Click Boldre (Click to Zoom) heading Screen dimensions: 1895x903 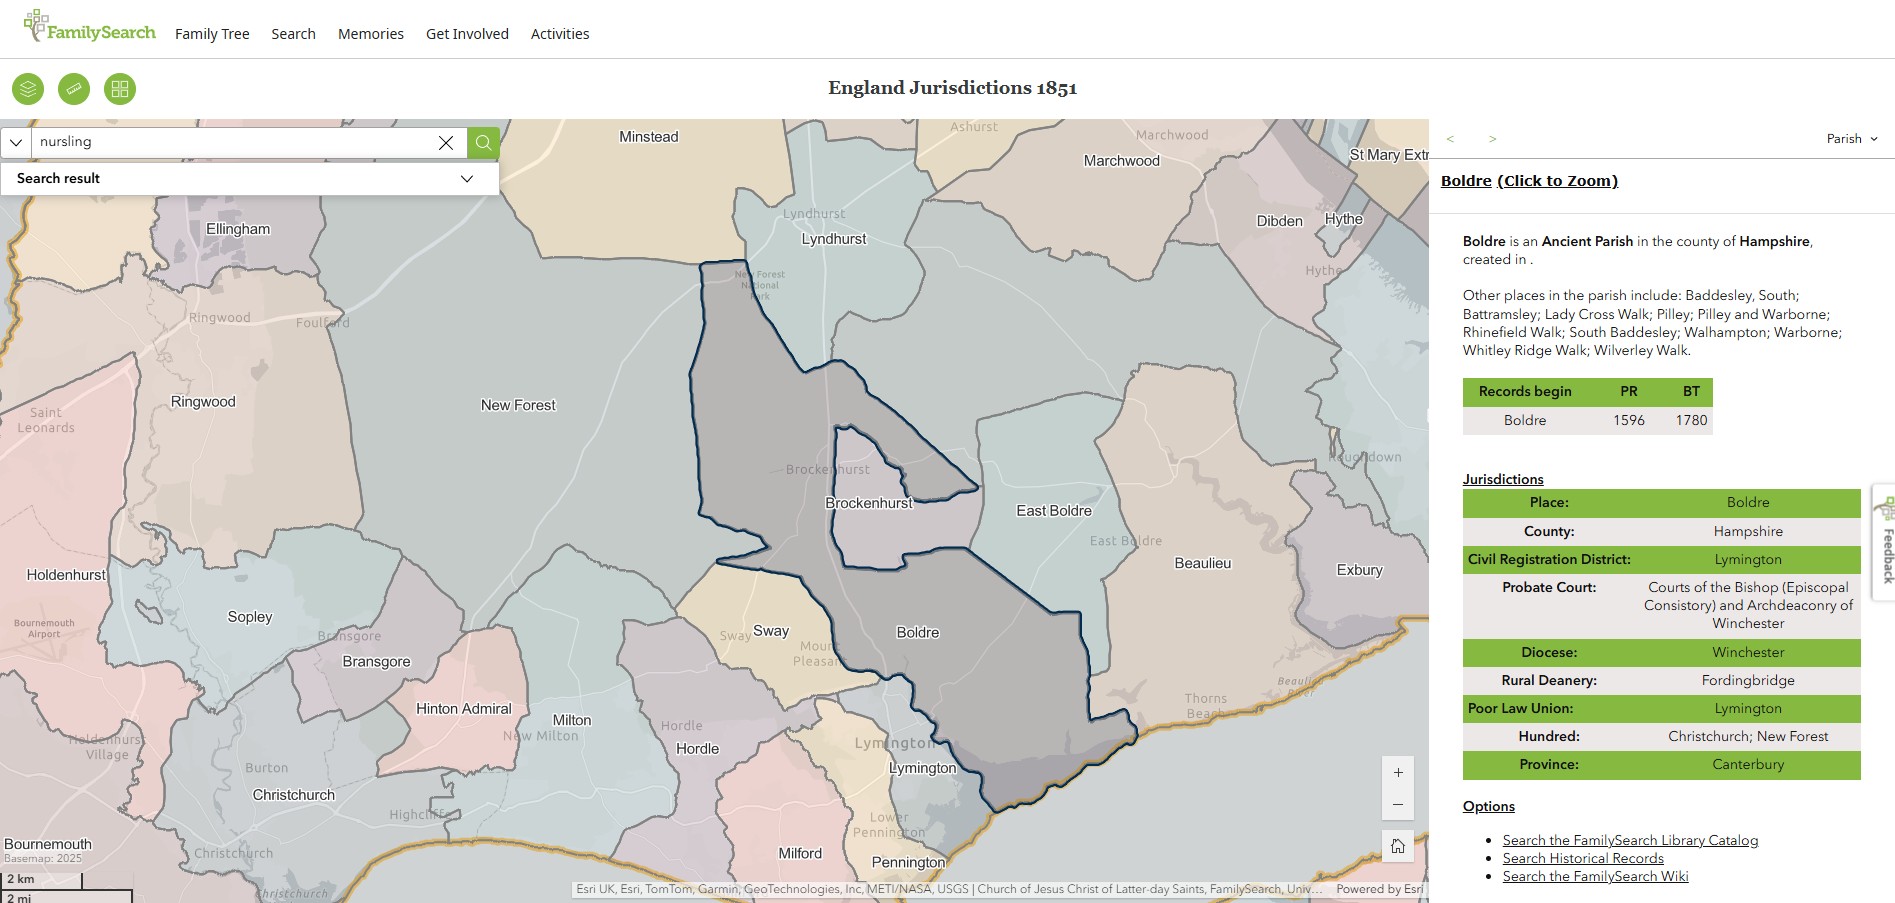(x=1529, y=181)
